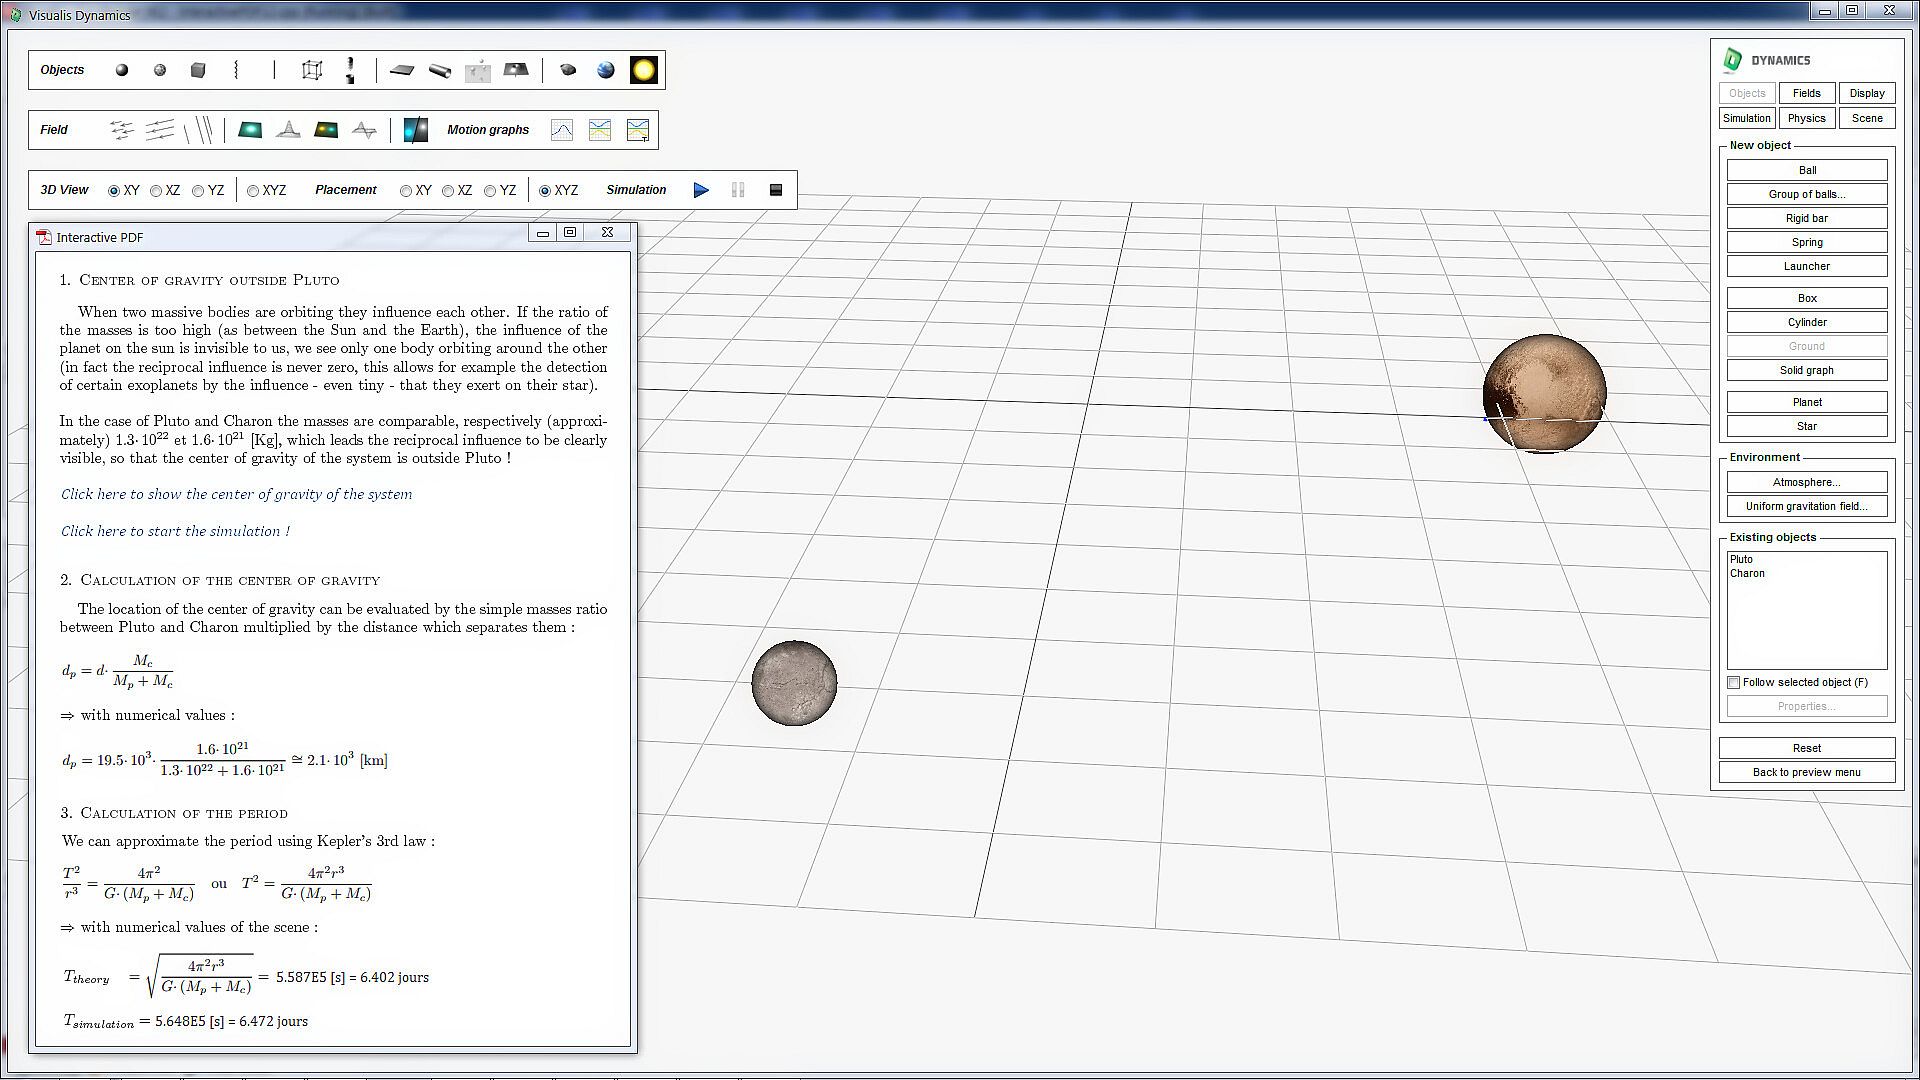
Task: Set 3D View to XZ radio button
Action: click(x=156, y=191)
